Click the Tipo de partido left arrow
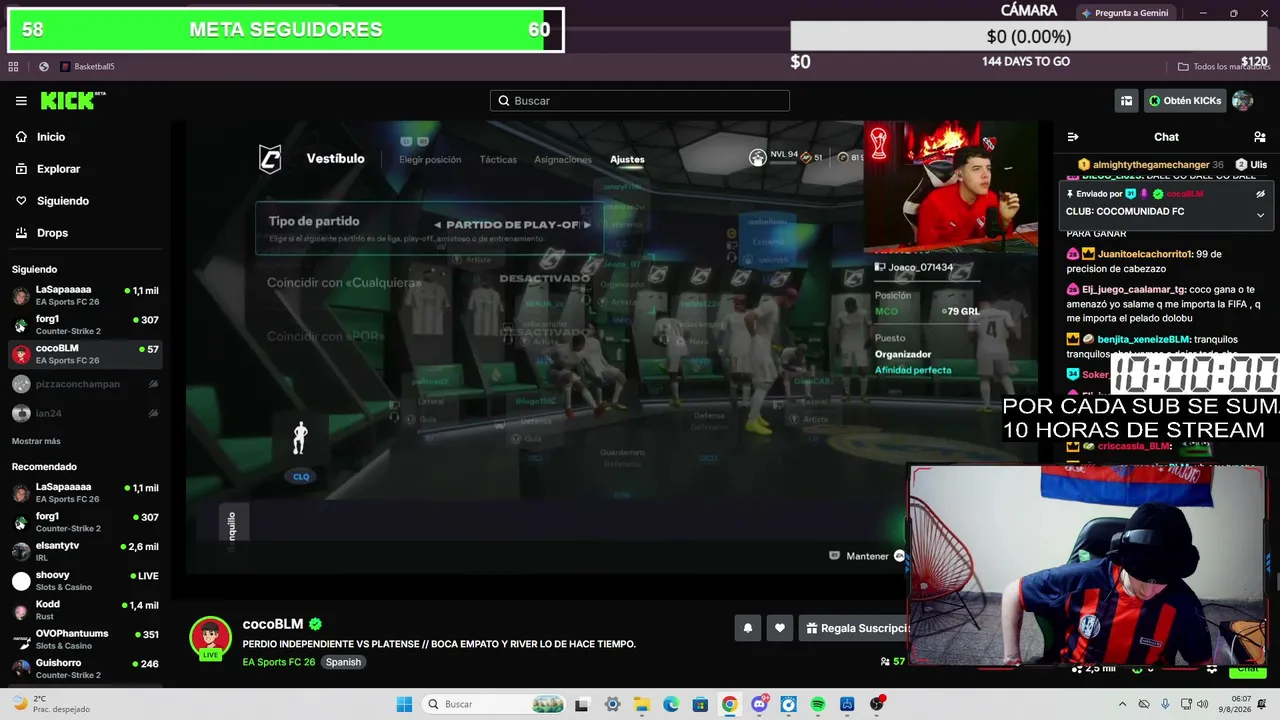This screenshot has height=720, width=1280. pos(437,224)
